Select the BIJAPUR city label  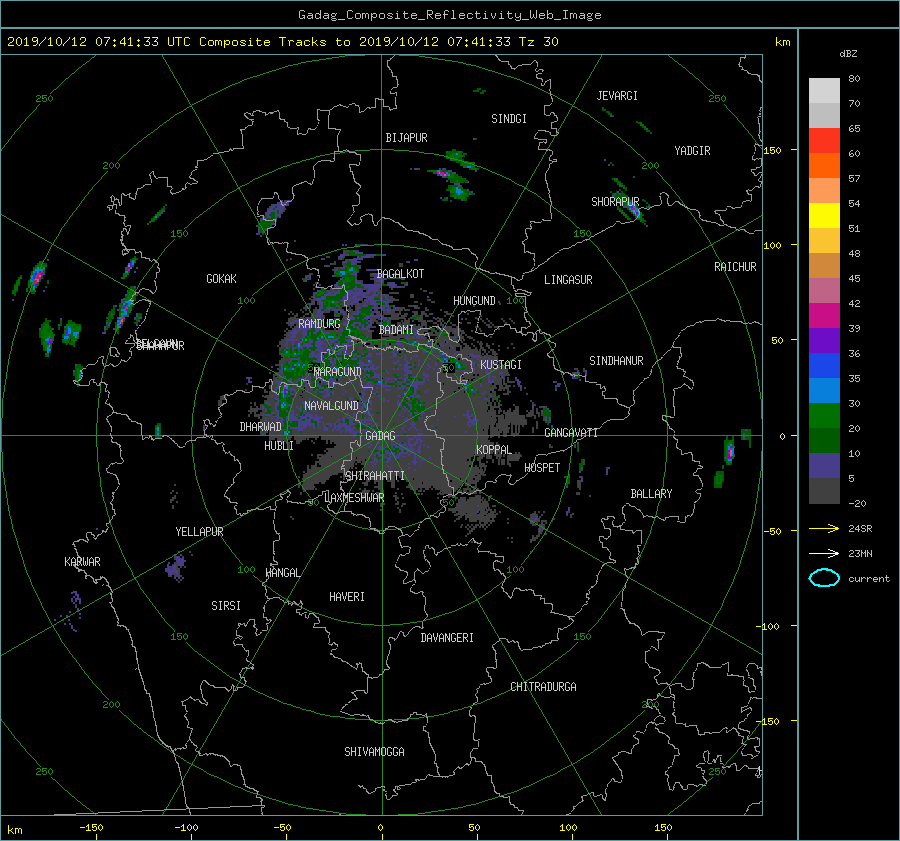406,138
